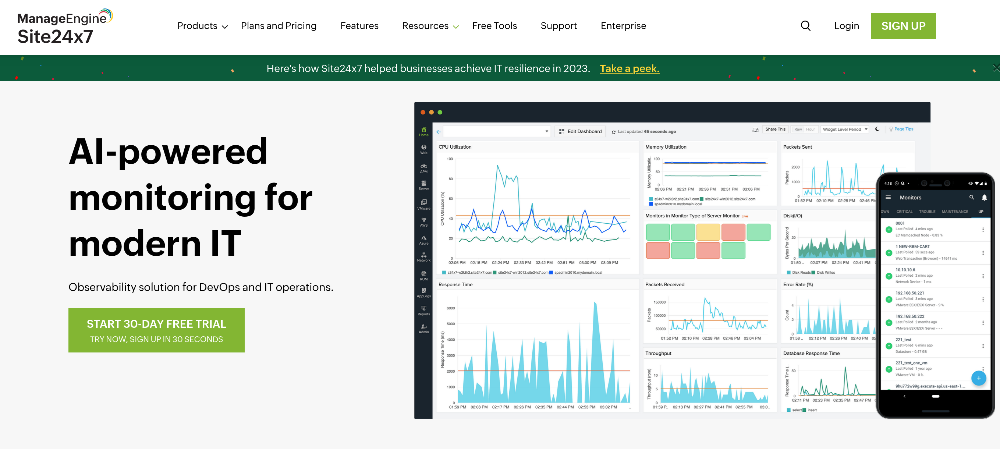This screenshot has height=451, width=1000.
Task: Open the Enterprise page
Action: (623, 26)
